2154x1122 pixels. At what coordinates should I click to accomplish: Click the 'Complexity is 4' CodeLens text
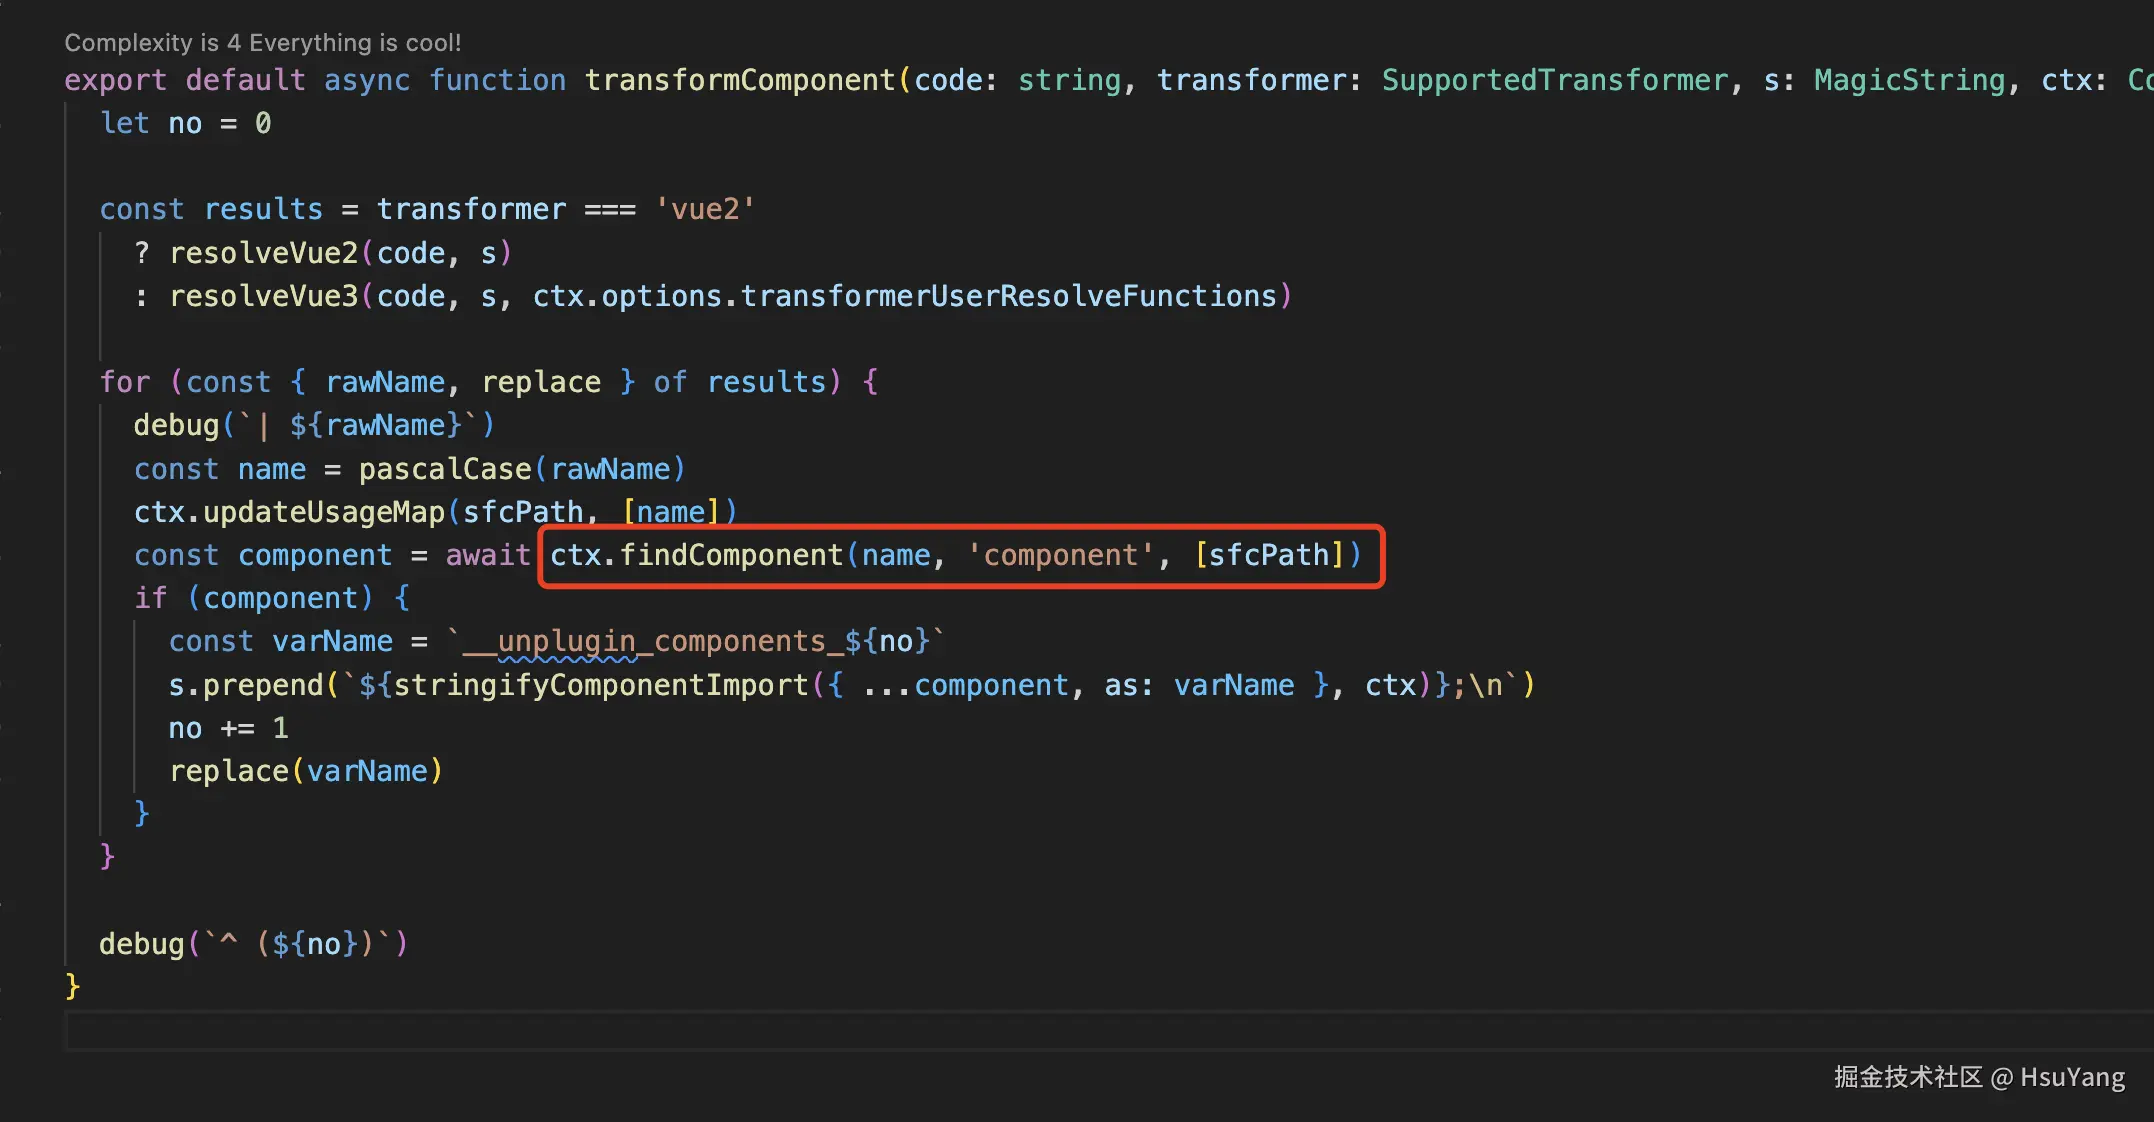pos(152,43)
